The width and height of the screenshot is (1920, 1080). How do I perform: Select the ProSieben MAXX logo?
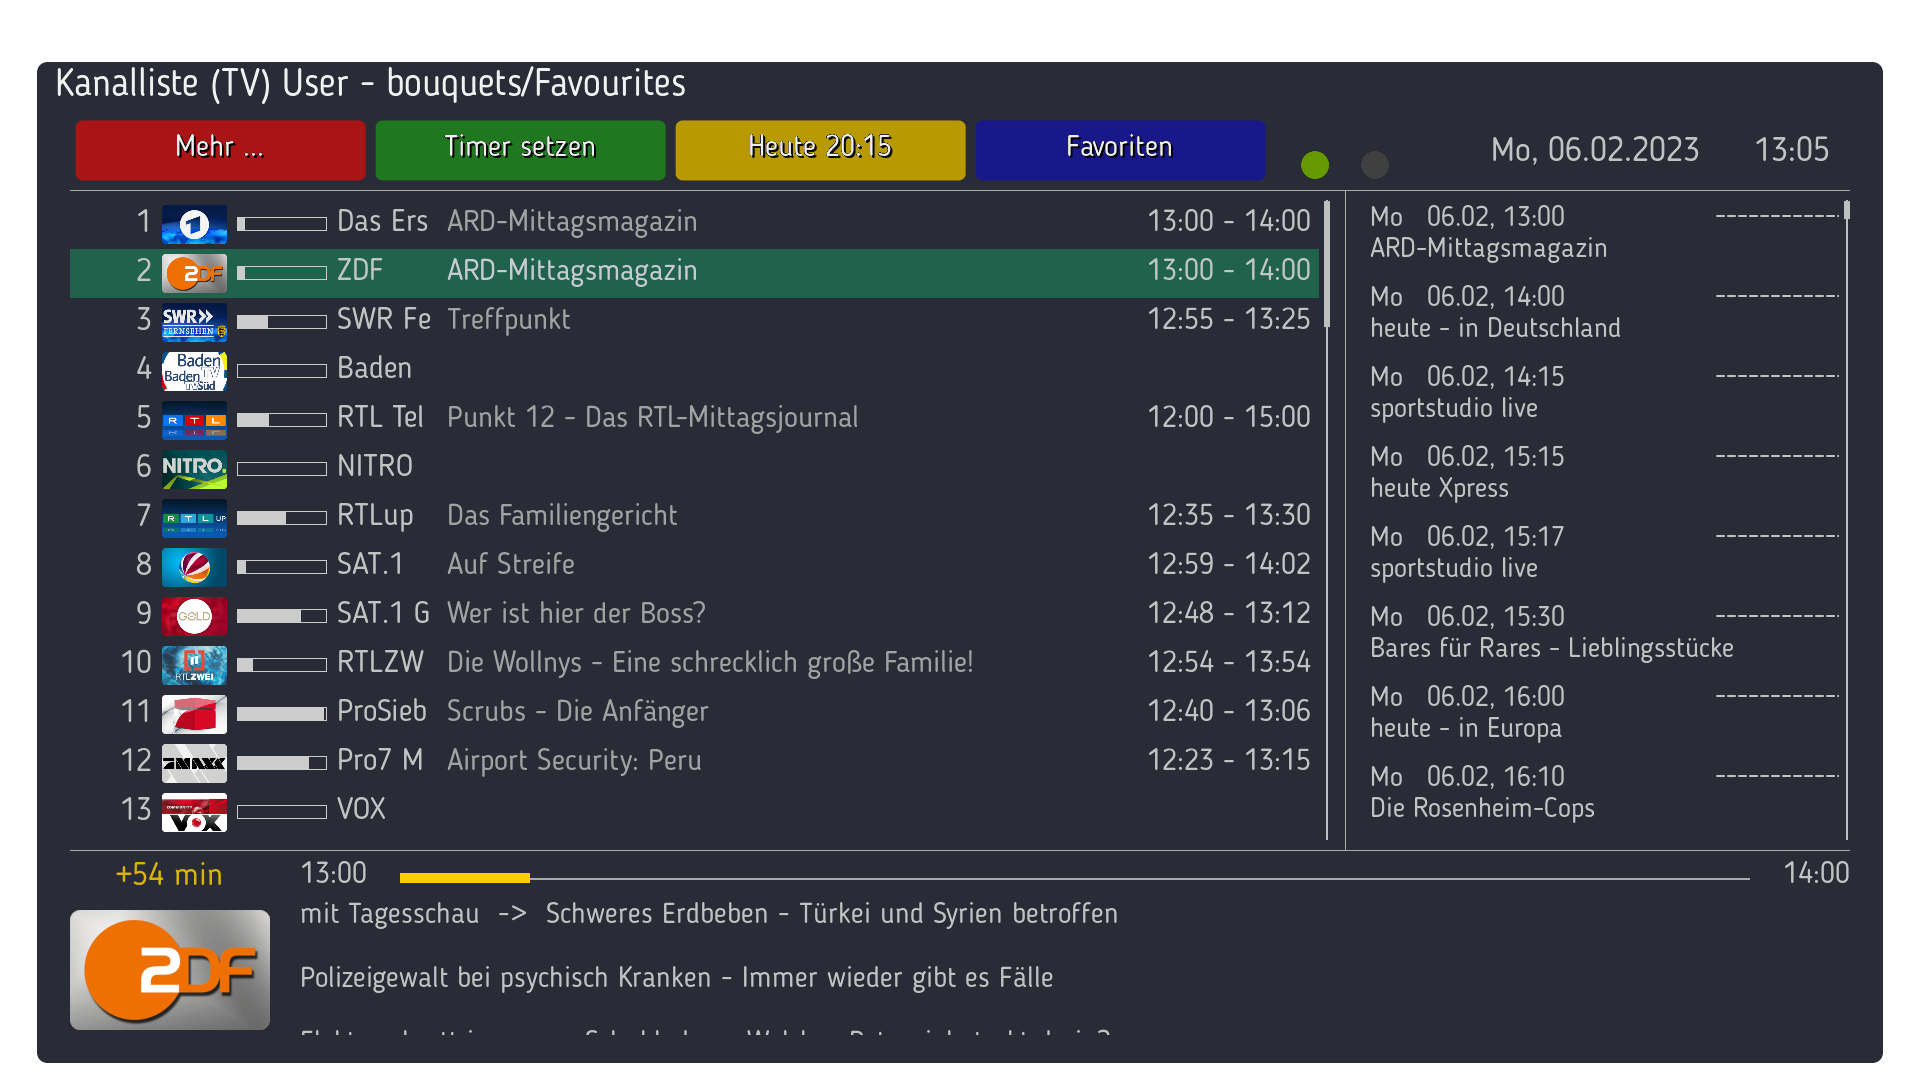(194, 763)
